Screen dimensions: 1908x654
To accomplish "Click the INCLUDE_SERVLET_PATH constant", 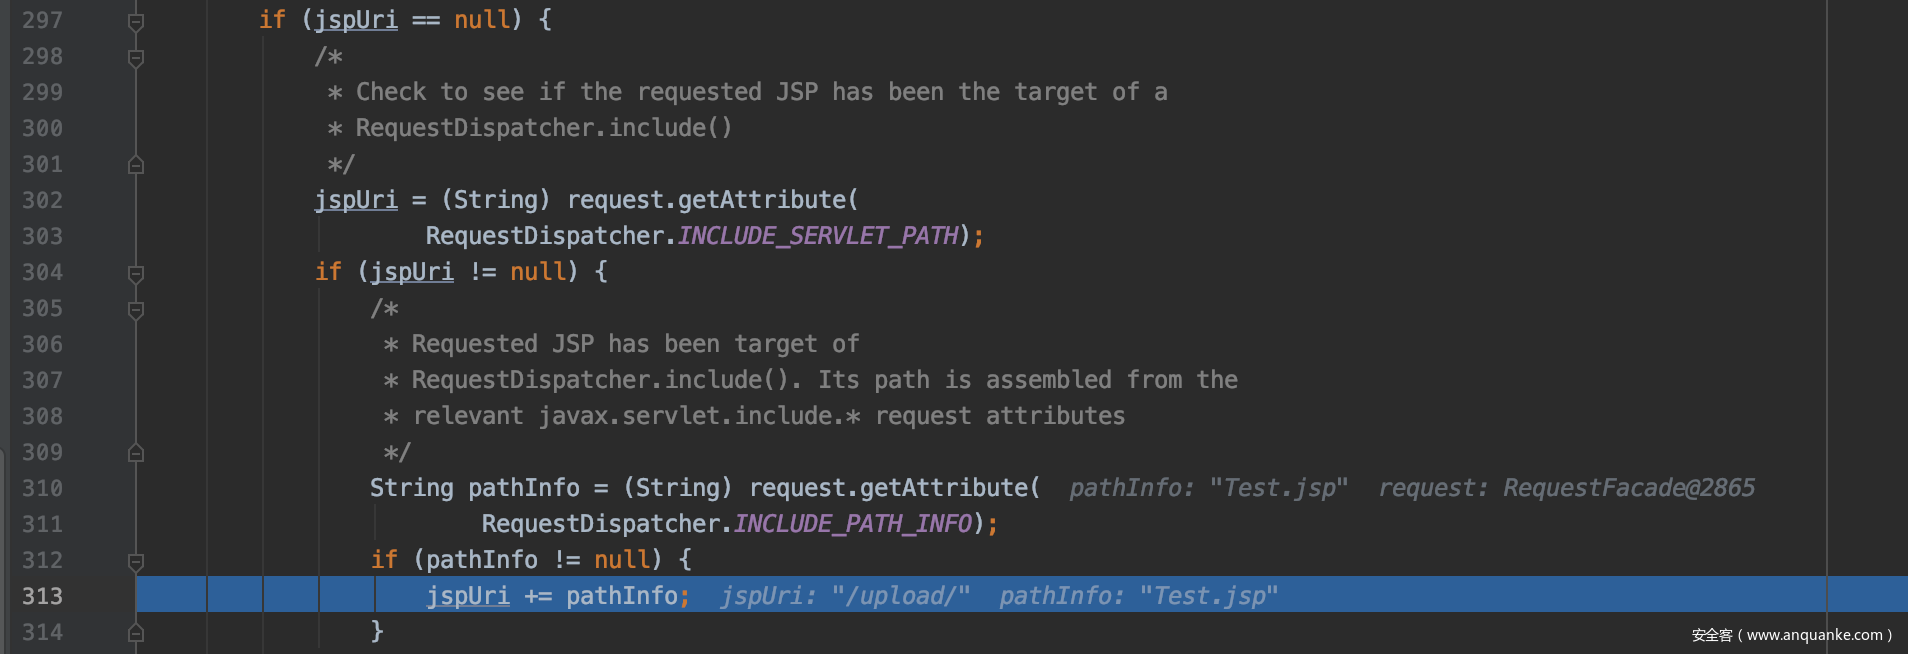I will (818, 236).
